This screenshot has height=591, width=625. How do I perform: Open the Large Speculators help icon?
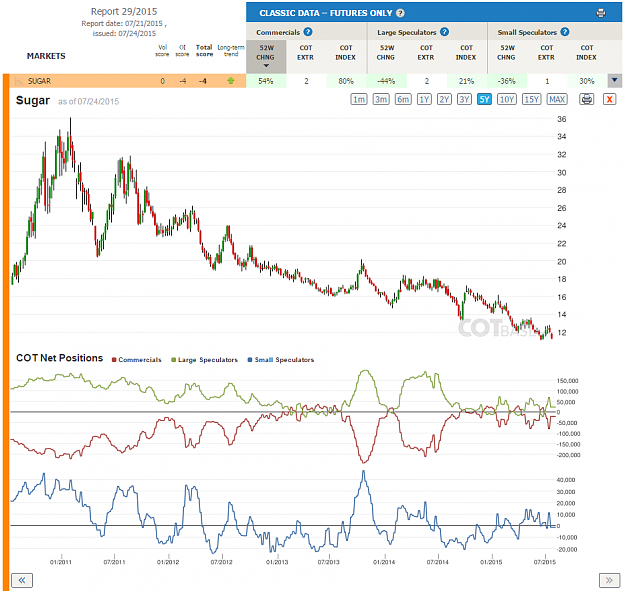point(444,32)
